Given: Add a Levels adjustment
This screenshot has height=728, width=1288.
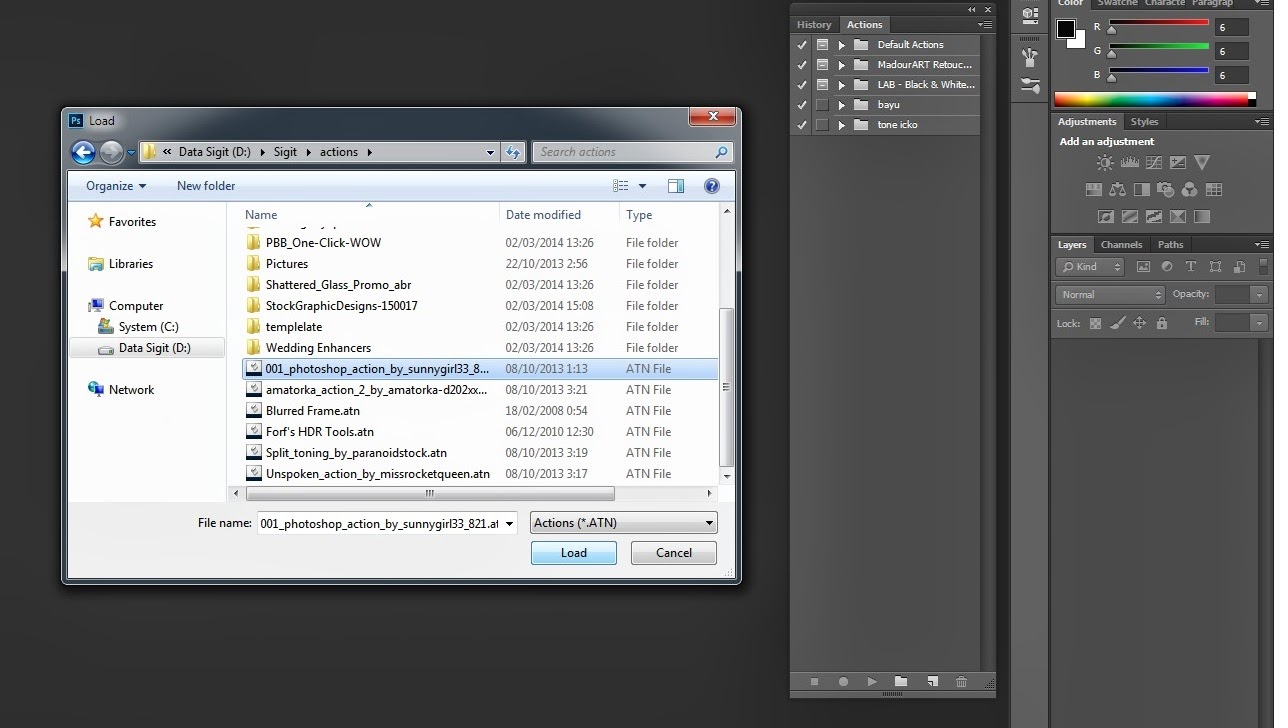Looking at the screenshot, I should point(1130,162).
